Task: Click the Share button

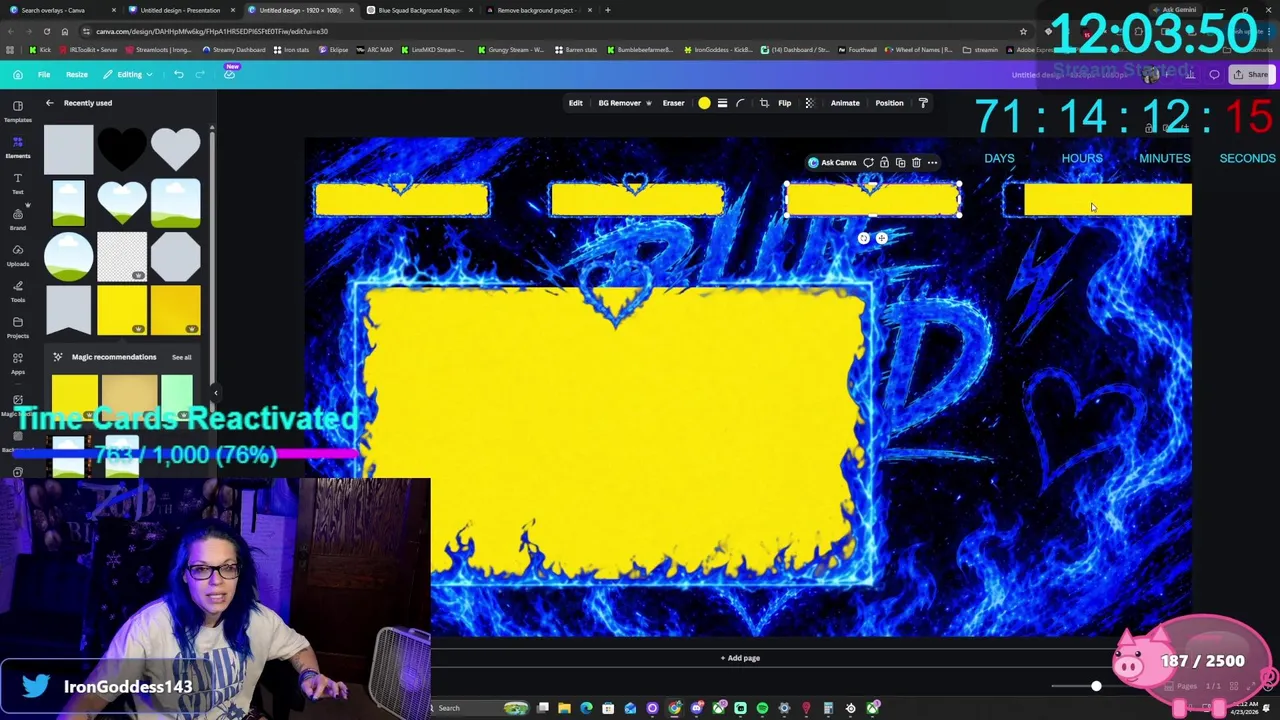Action: click(x=1251, y=74)
